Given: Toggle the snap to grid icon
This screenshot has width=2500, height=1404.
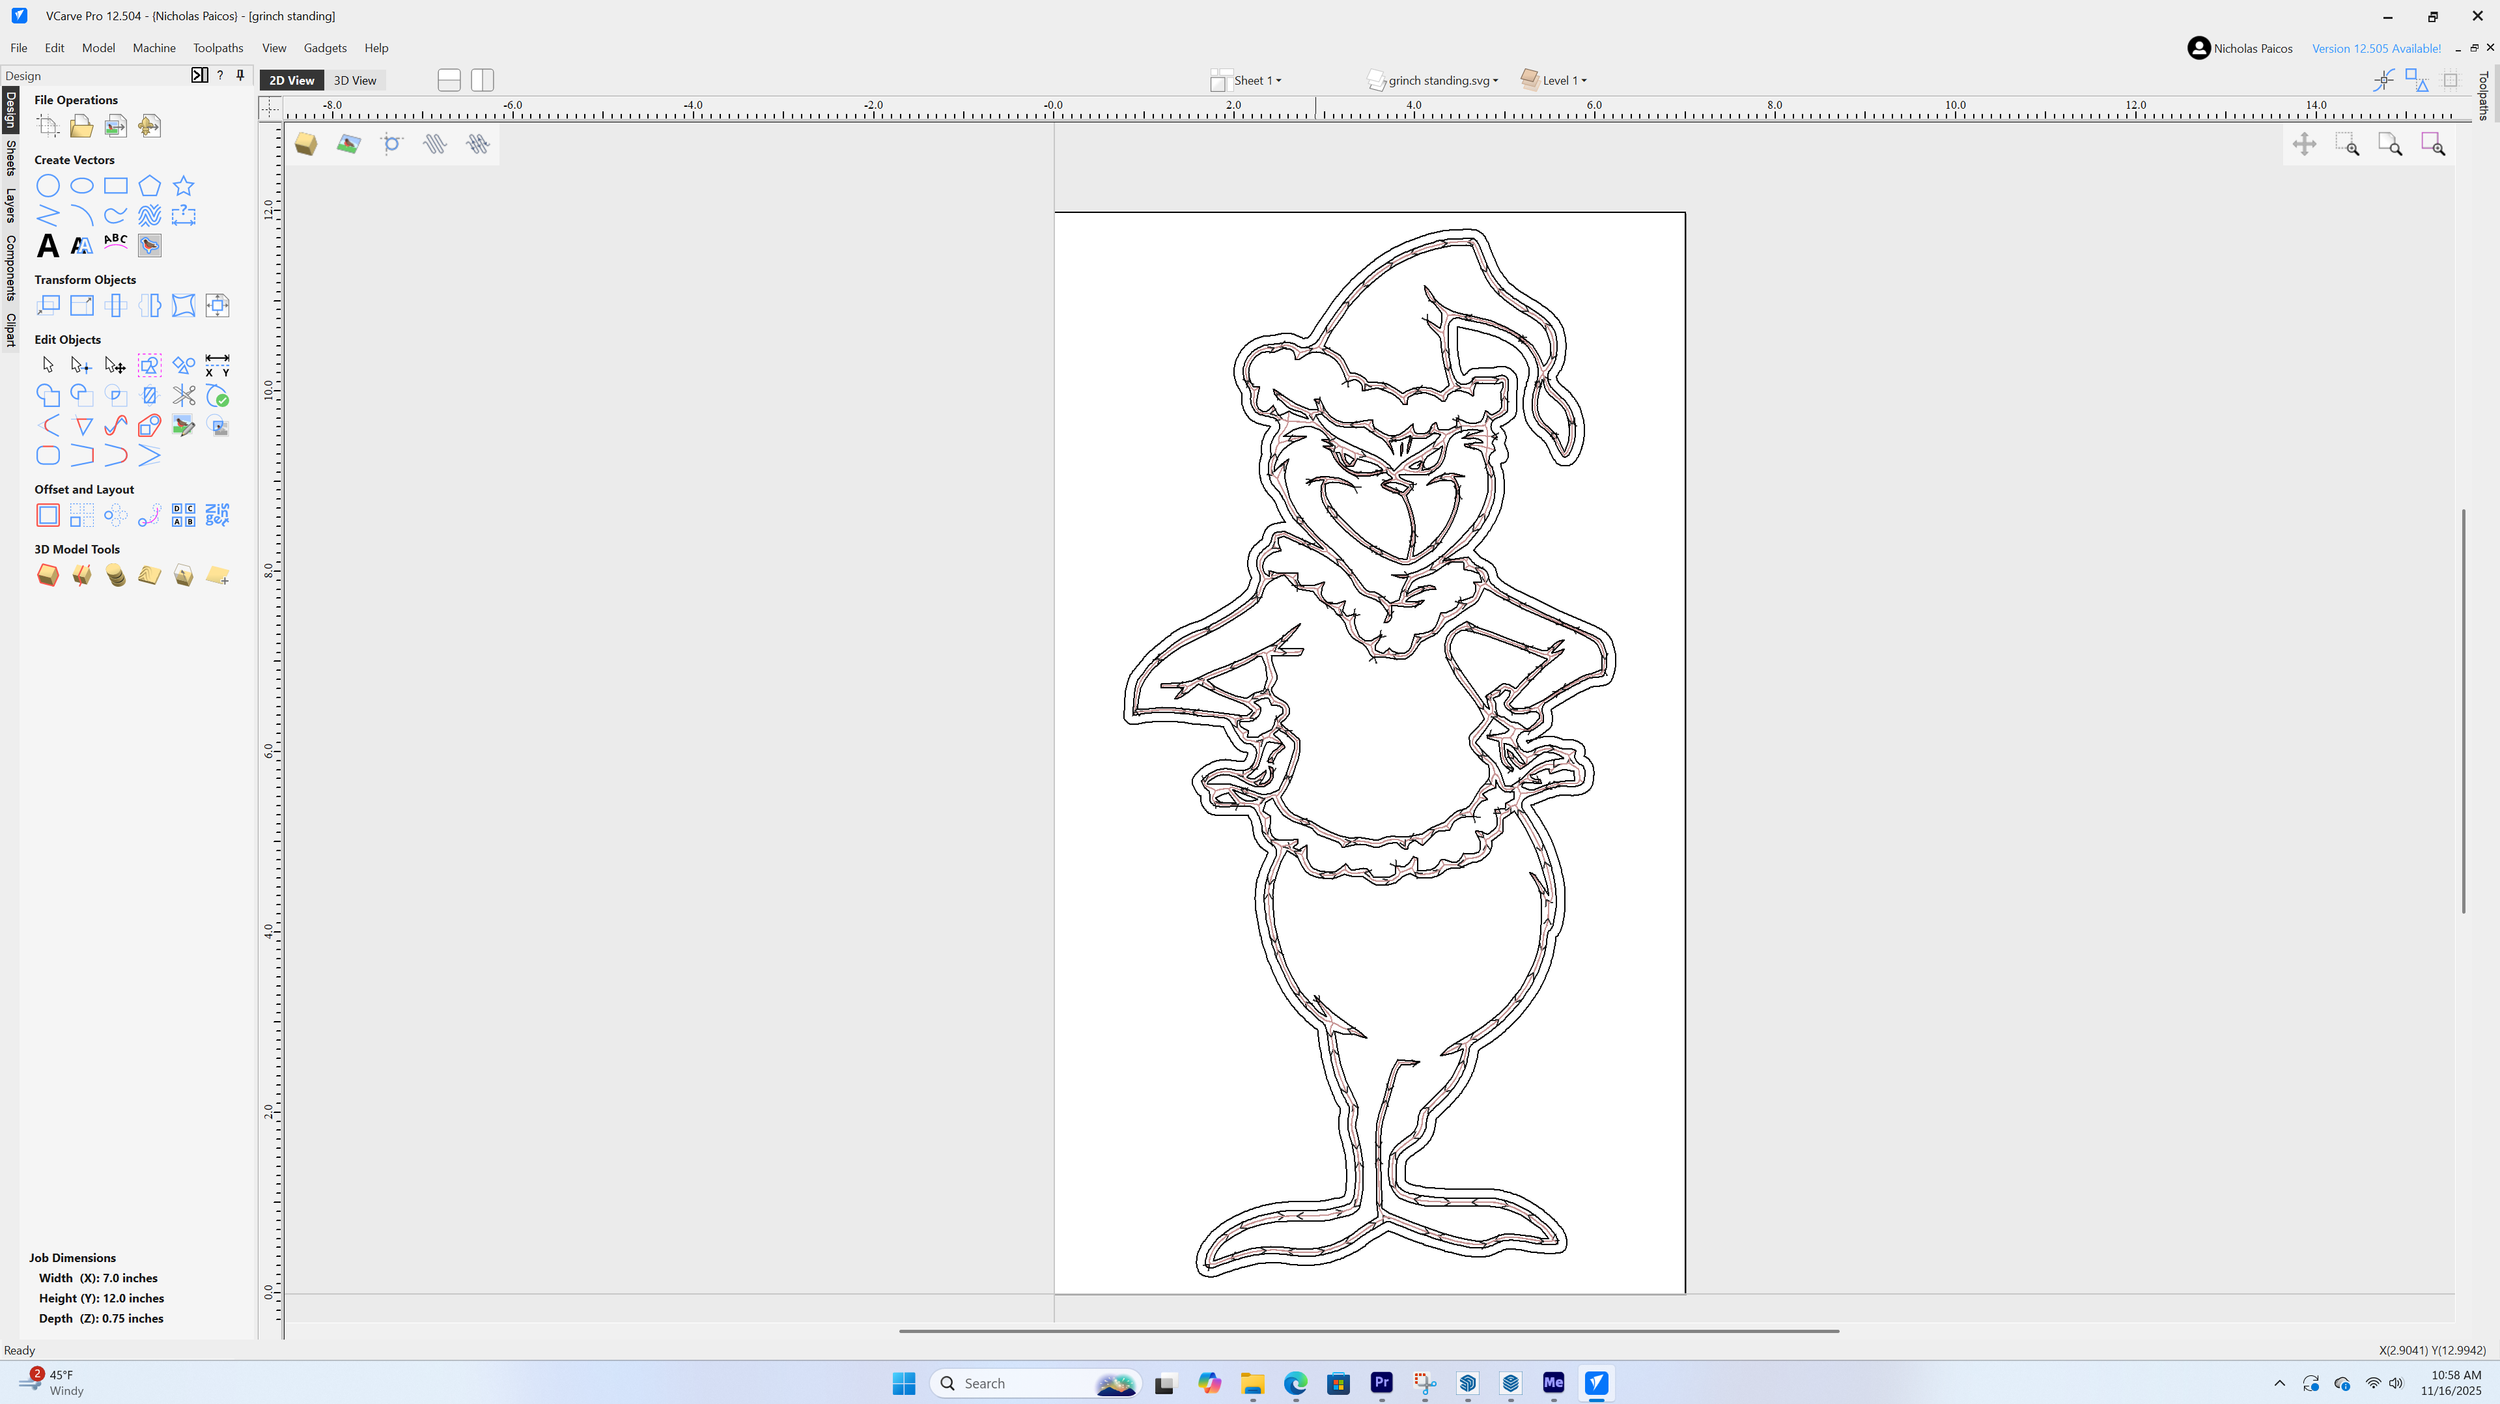Looking at the screenshot, I should (2450, 80).
